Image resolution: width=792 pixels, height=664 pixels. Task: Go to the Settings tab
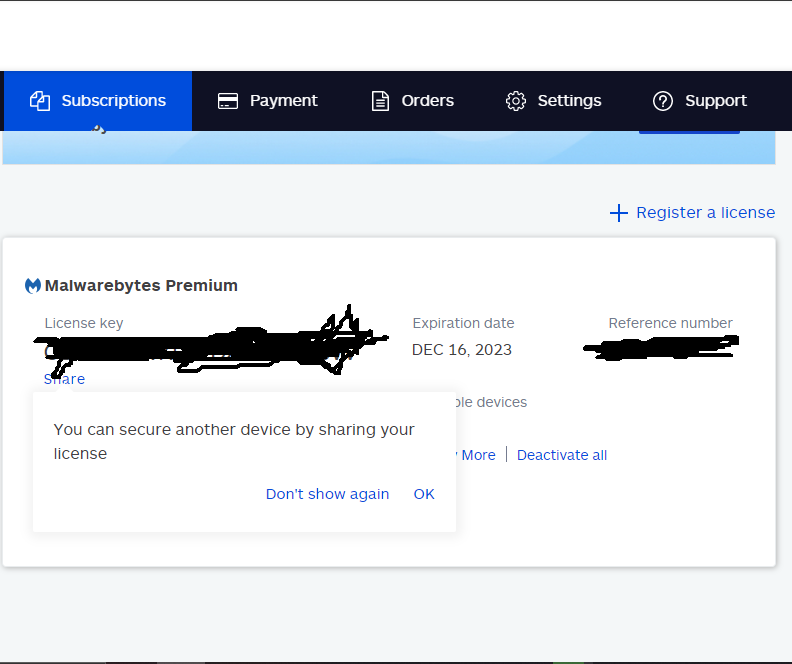[x=553, y=101]
